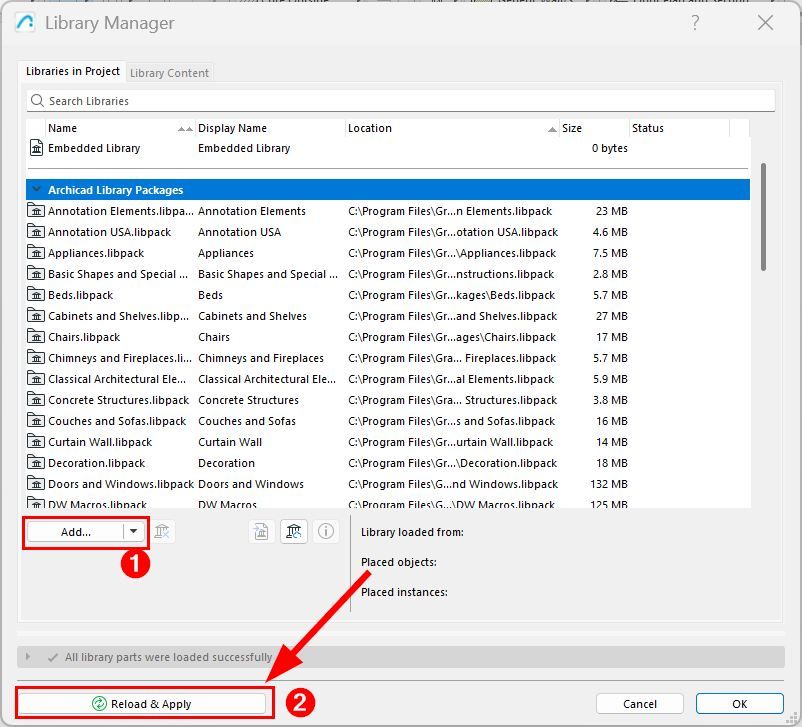Click the Embedded Library building icon
The width and height of the screenshot is (802, 727).
point(36,148)
